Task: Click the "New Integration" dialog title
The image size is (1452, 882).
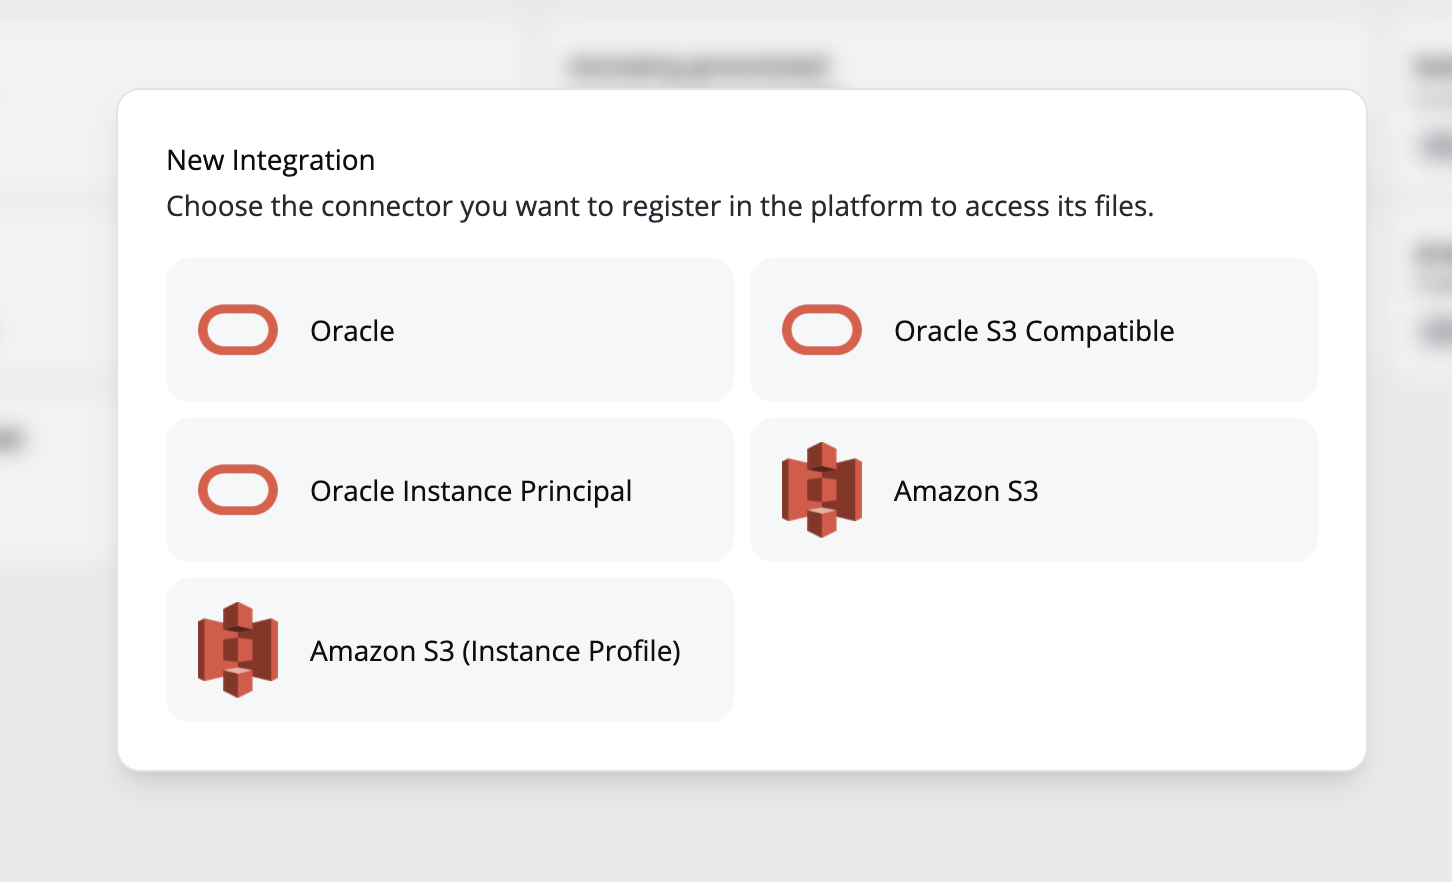Action: coord(271,159)
